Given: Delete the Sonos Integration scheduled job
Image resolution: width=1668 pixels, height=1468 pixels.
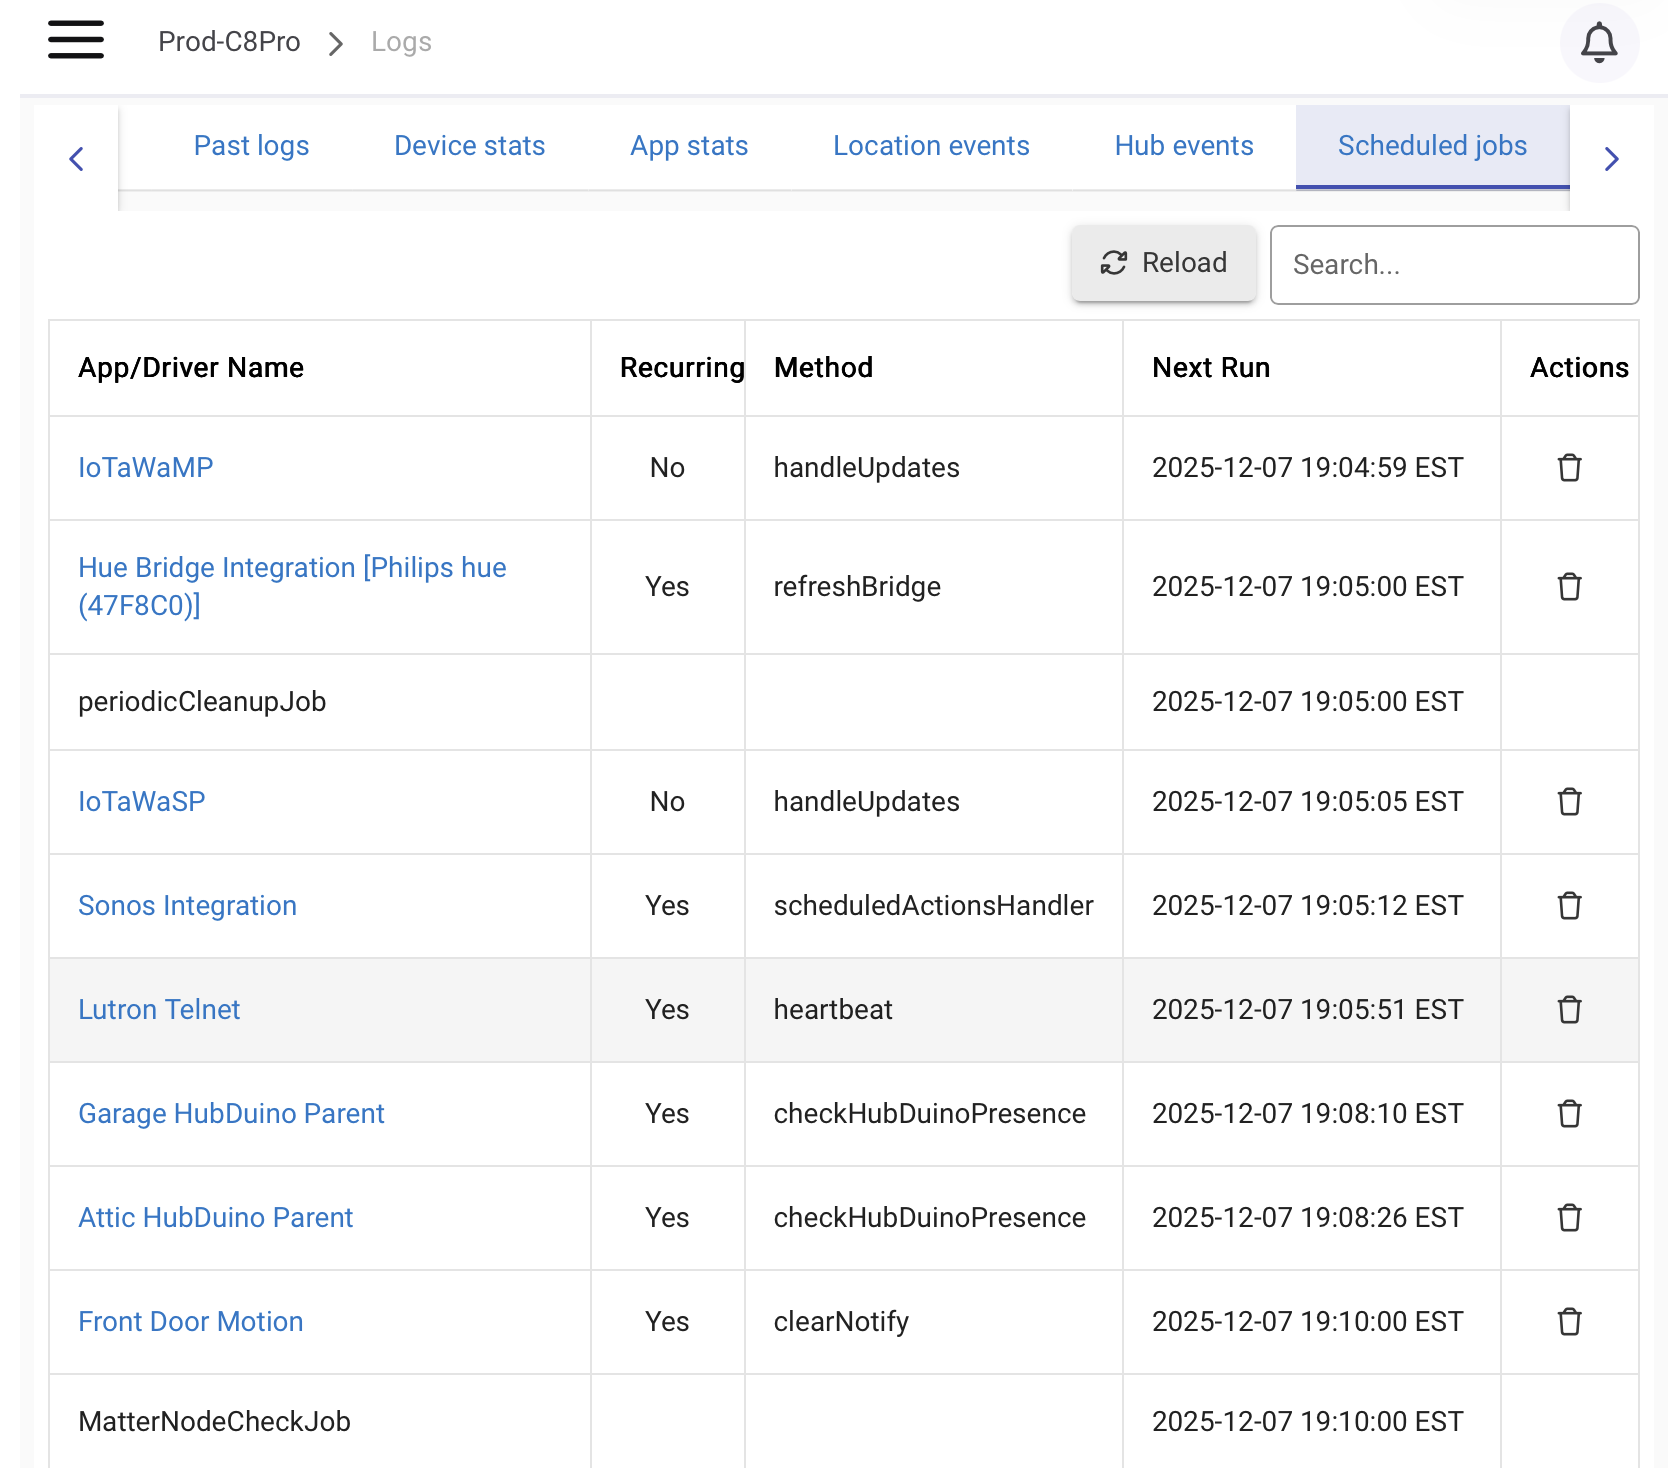Looking at the screenshot, I should coord(1569,906).
